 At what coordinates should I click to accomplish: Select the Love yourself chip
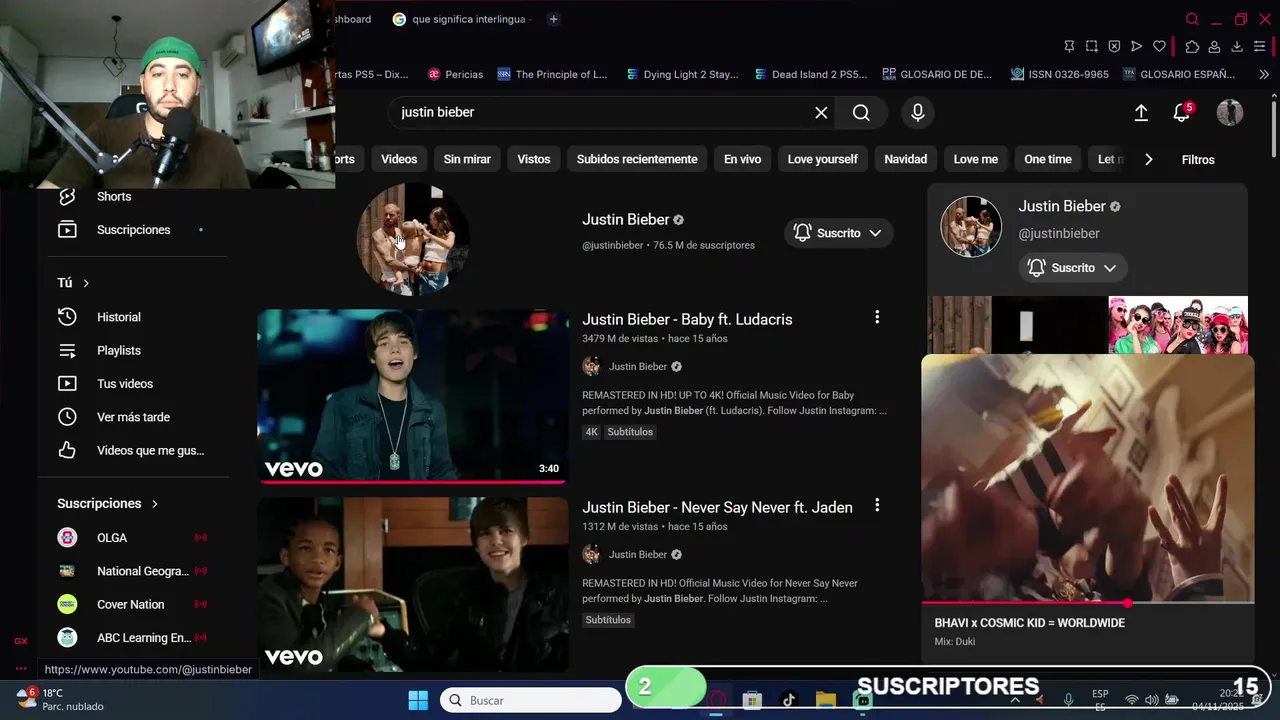(823, 159)
